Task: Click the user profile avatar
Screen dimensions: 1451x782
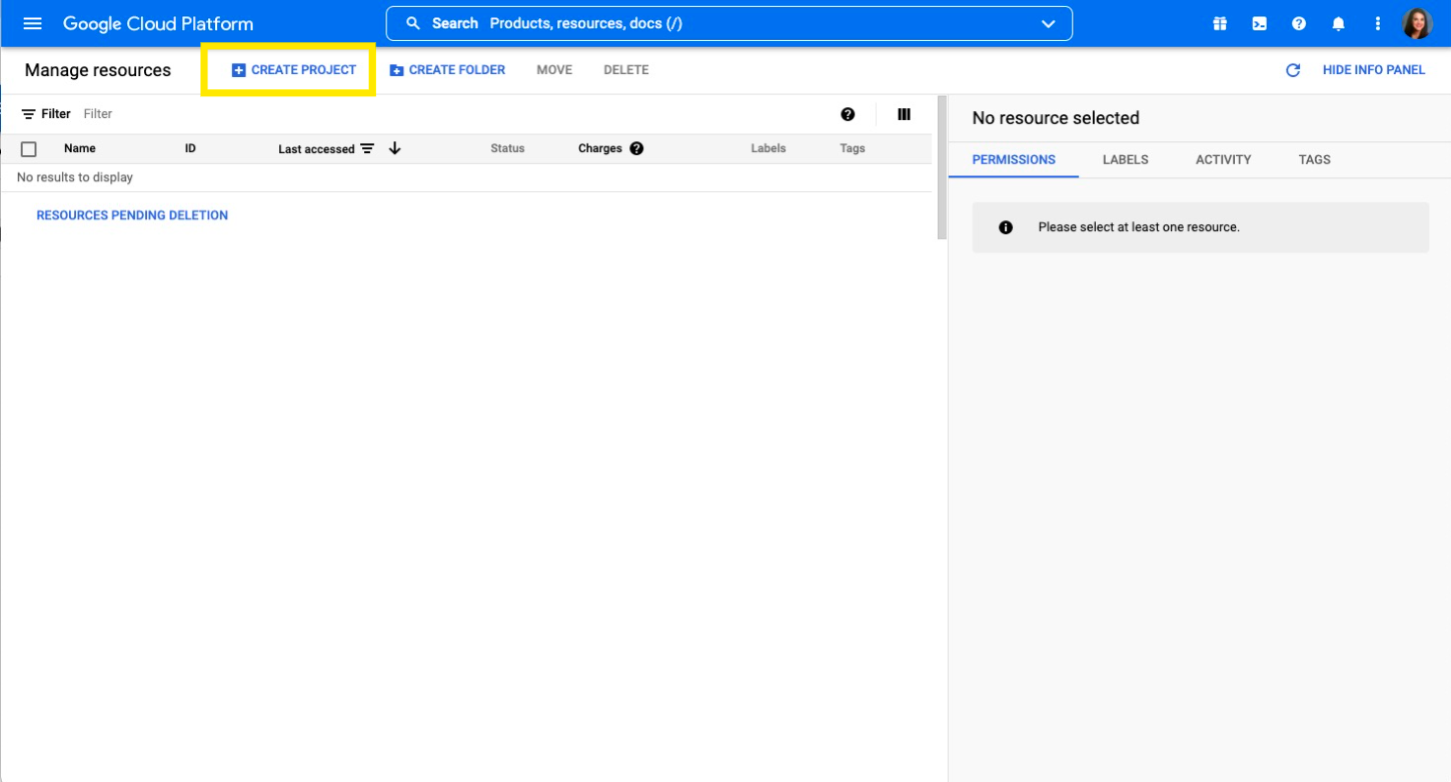Action: [1417, 23]
